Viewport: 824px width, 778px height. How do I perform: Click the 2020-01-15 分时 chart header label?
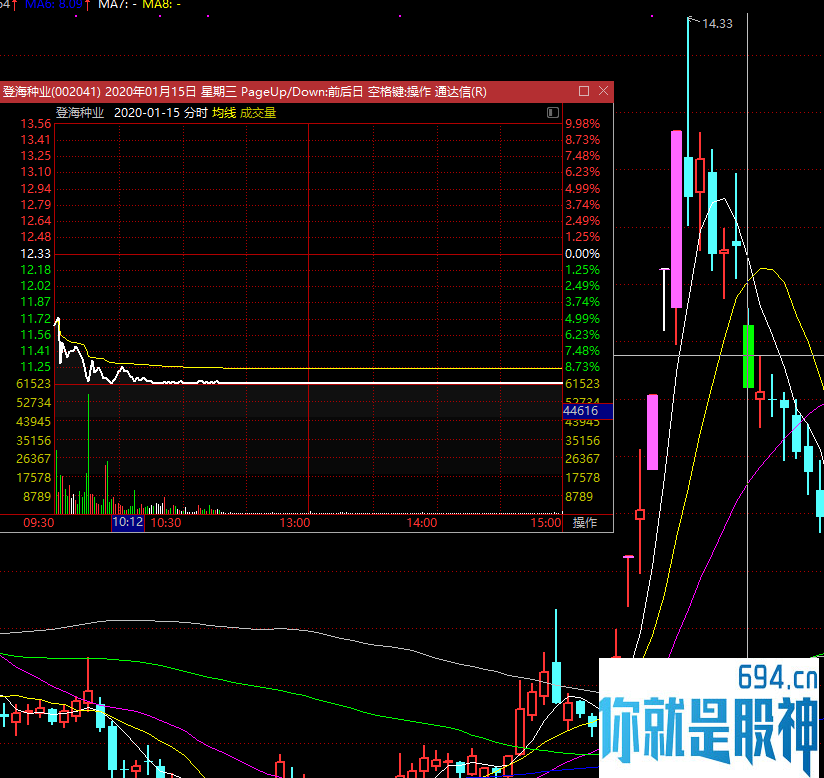(161, 113)
